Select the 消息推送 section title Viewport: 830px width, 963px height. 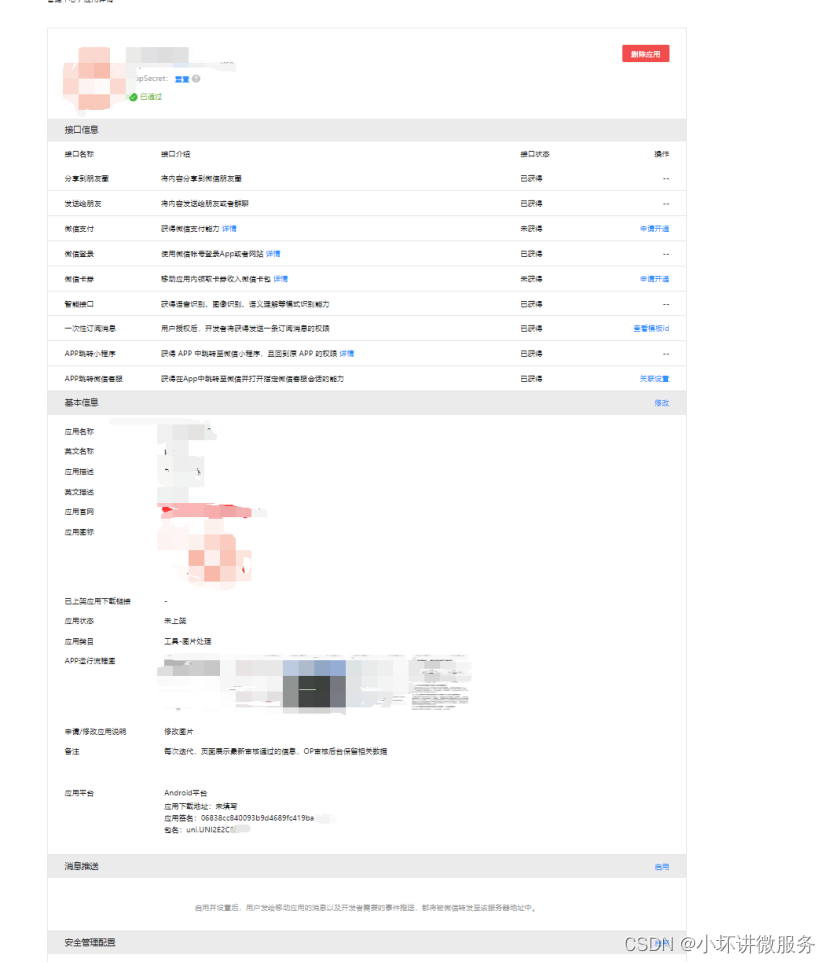tap(82, 867)
